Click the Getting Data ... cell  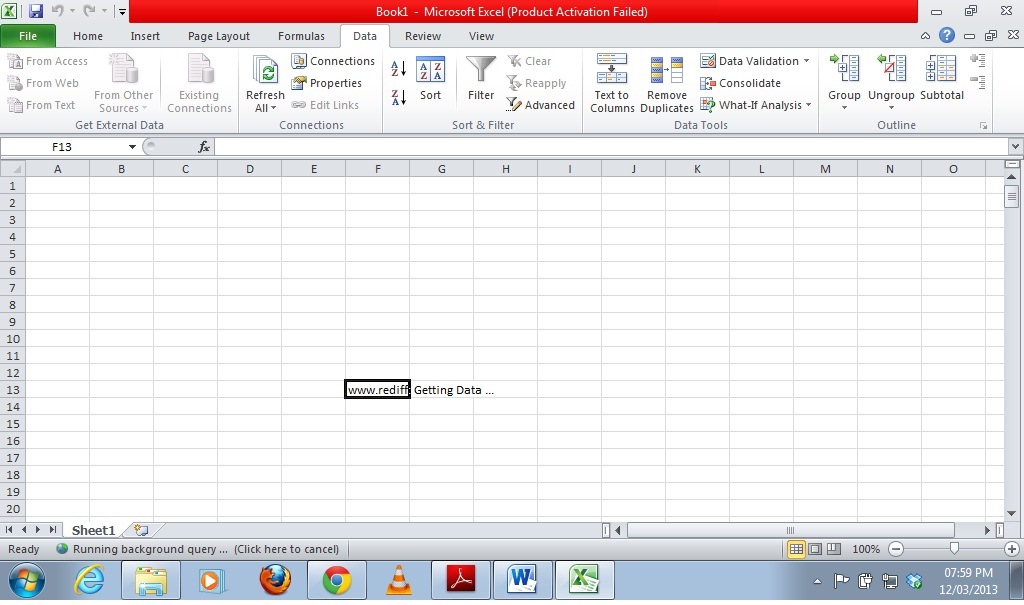(454, 390)
